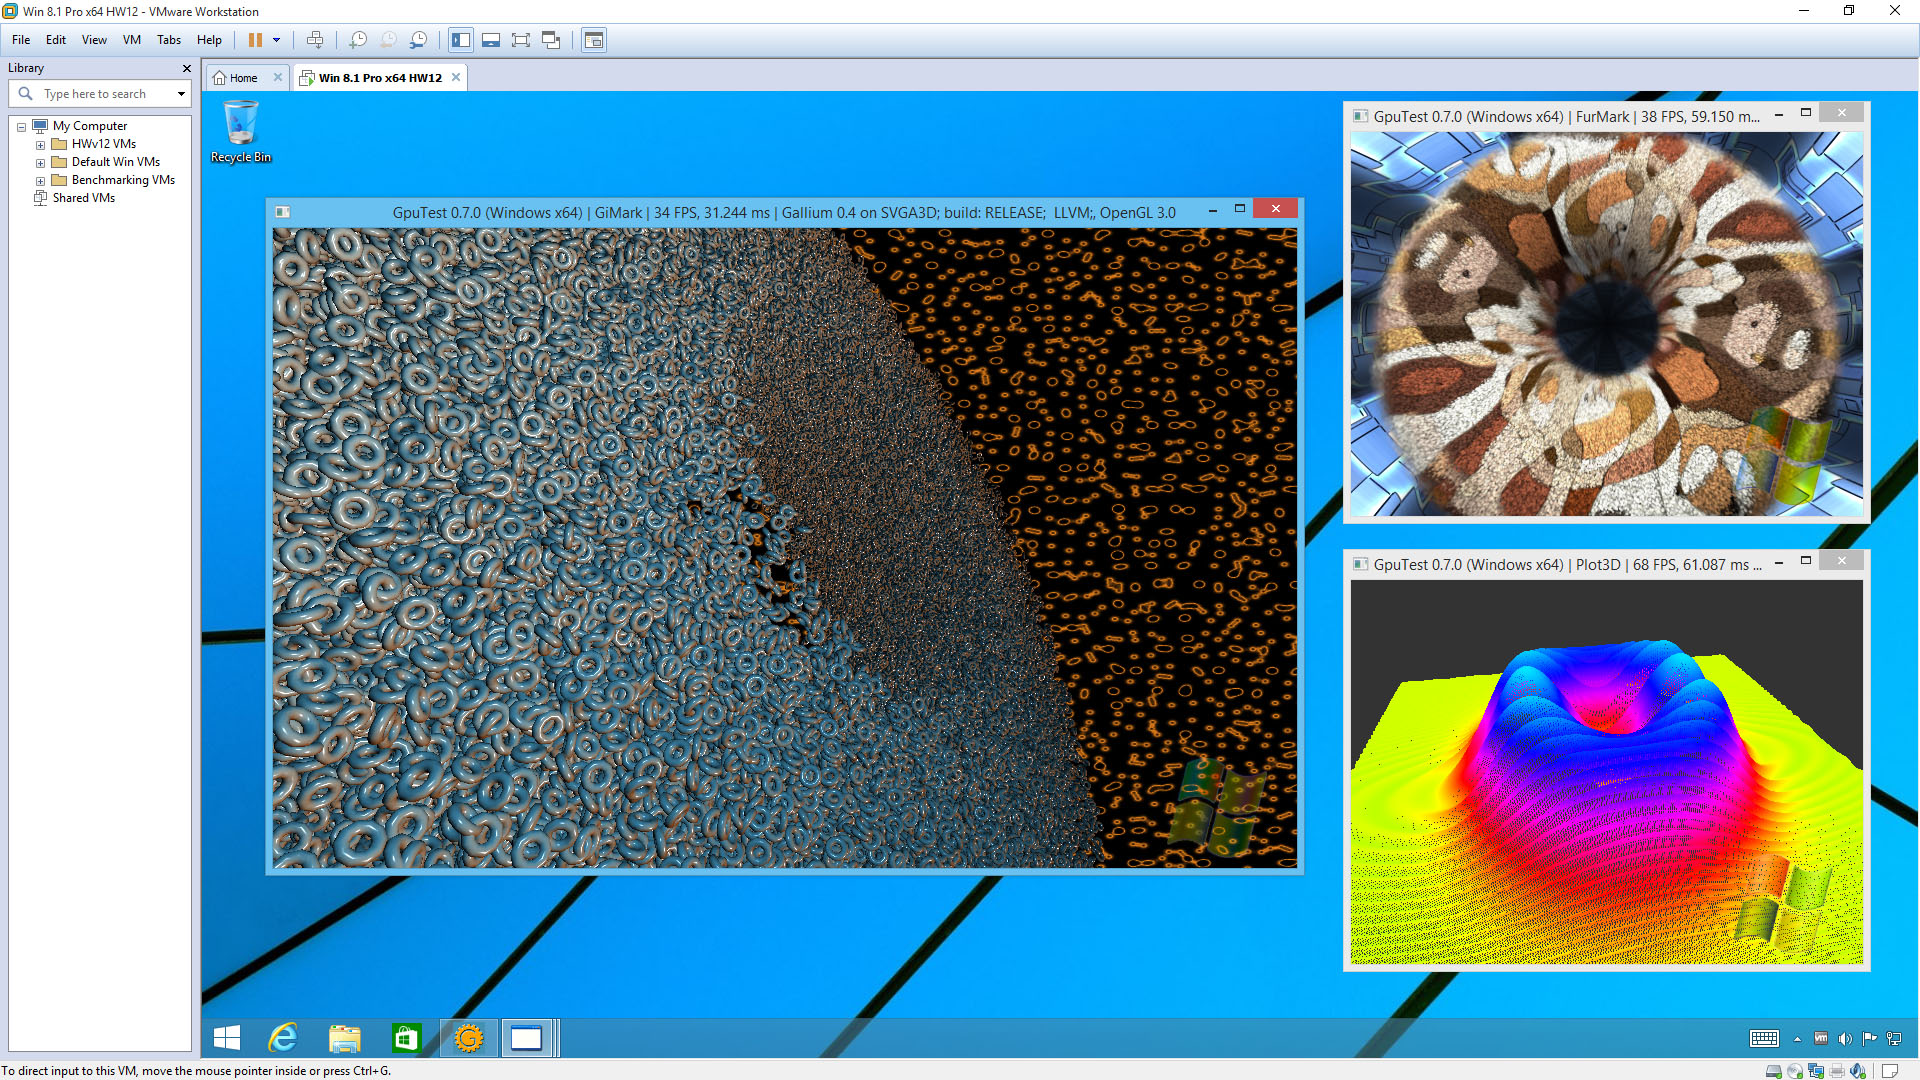Open the library search filter dropdown
Image resolution: width=1920 pixels, height=1080 pixels.
pos(181,94)
